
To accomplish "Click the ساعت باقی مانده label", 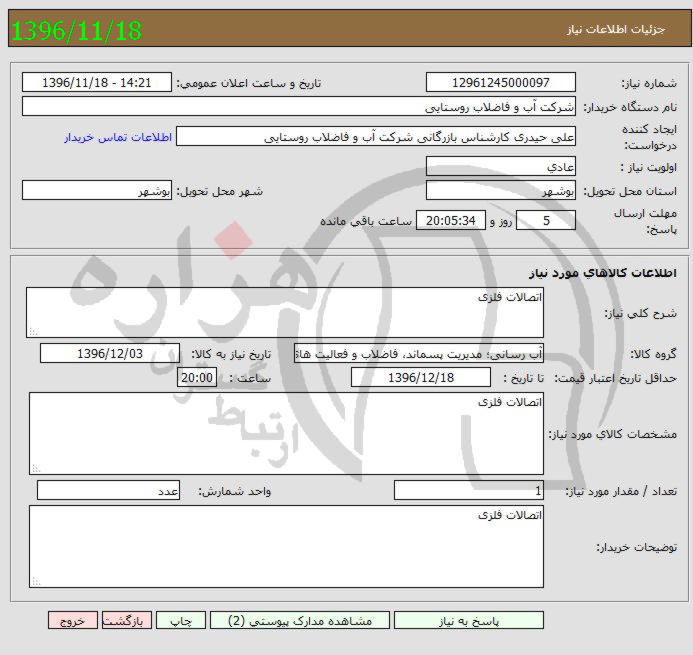I will (366, 221).
